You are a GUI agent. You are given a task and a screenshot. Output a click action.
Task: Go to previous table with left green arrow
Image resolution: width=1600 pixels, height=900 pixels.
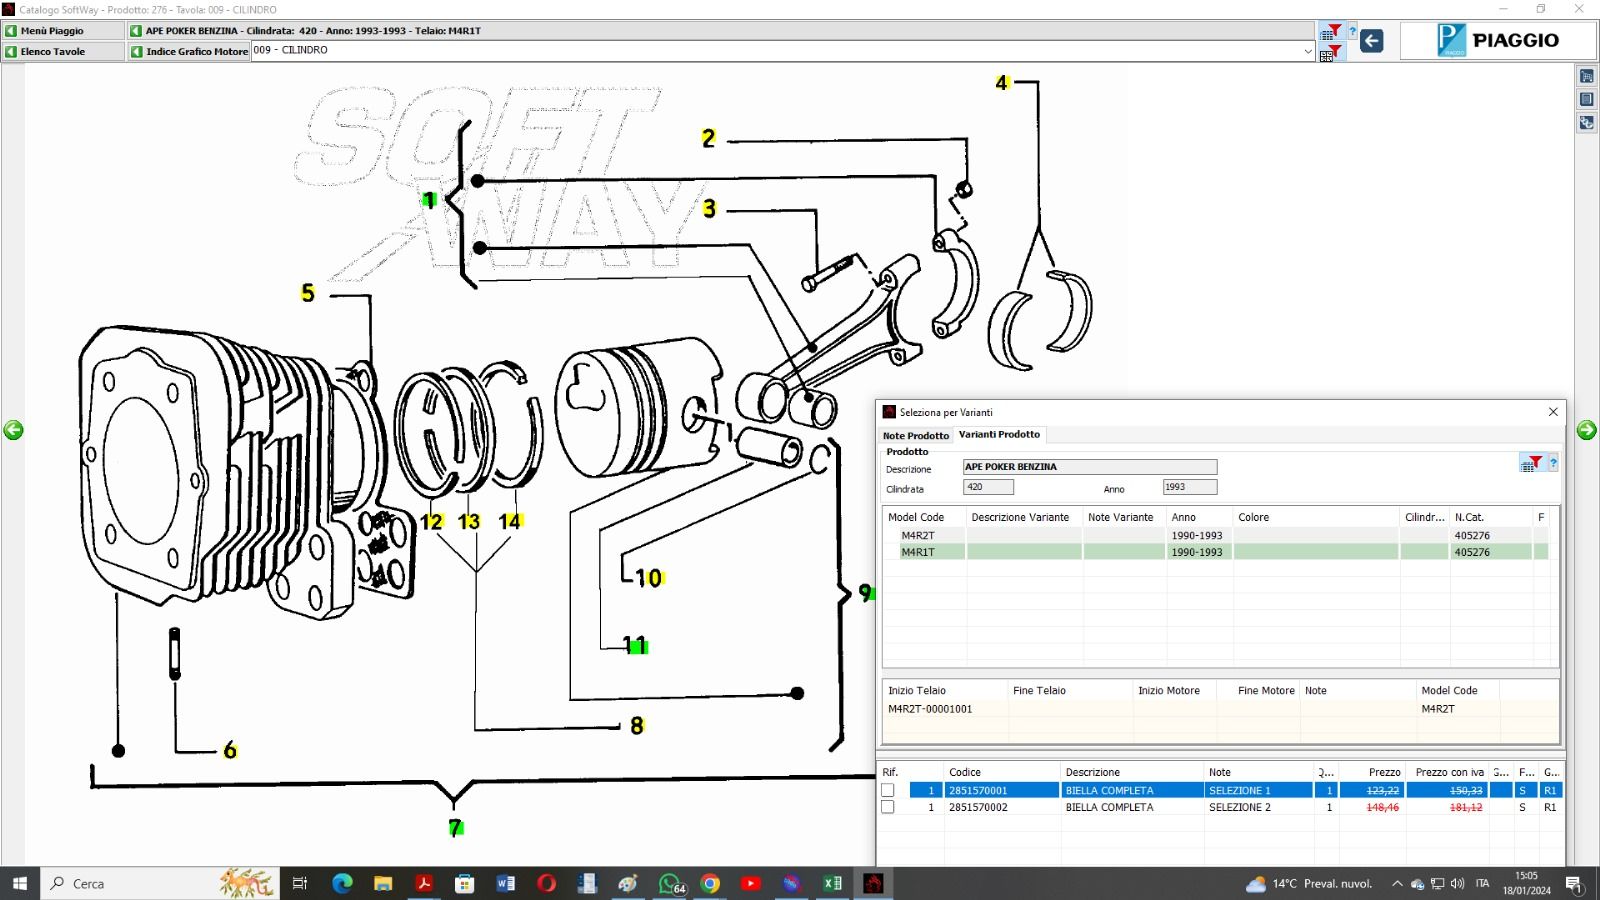click(x=13, y=430)
